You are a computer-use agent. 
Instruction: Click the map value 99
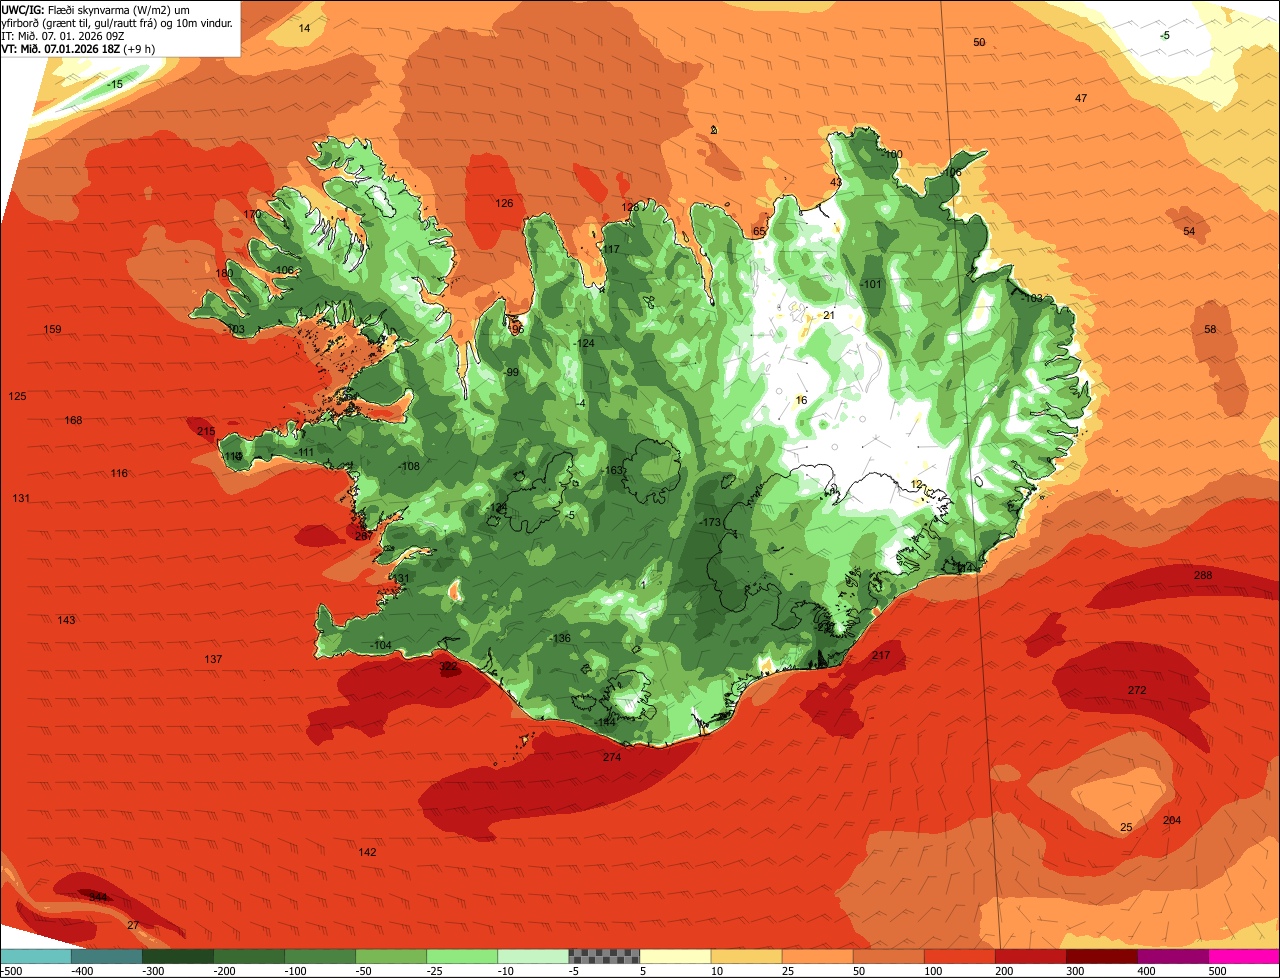pos(513,373)
